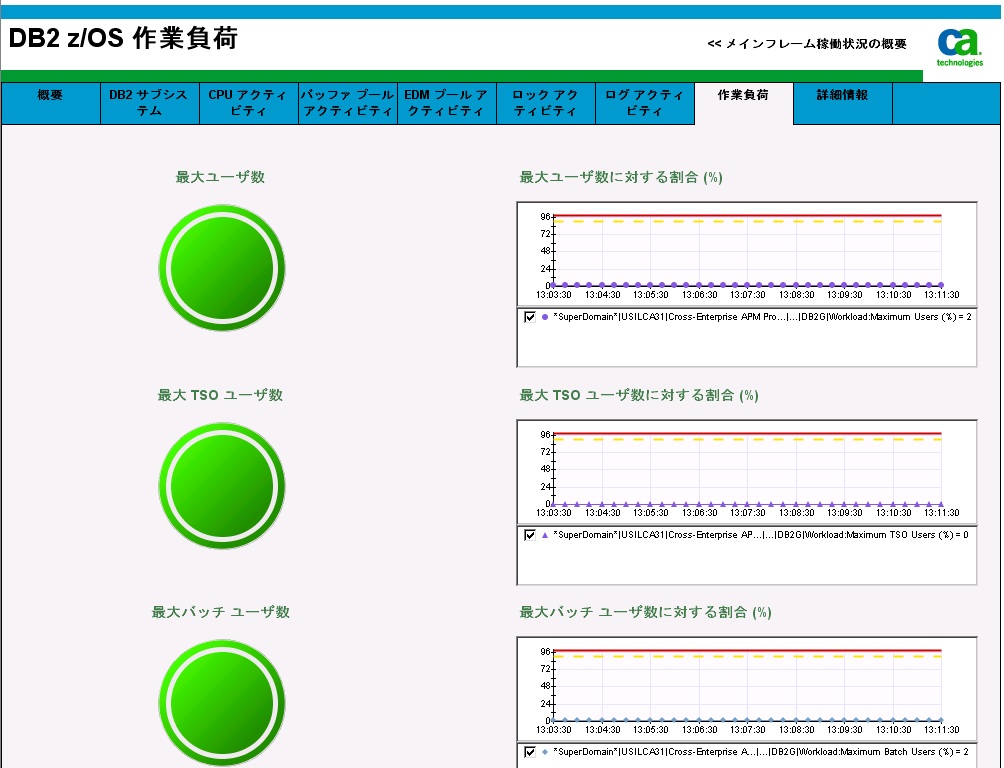Image resolution: width=1004 pixels, height=768 pixels.
Task: Click the green 最大ユーザ数 status indicator
Action: click(221, 267)
